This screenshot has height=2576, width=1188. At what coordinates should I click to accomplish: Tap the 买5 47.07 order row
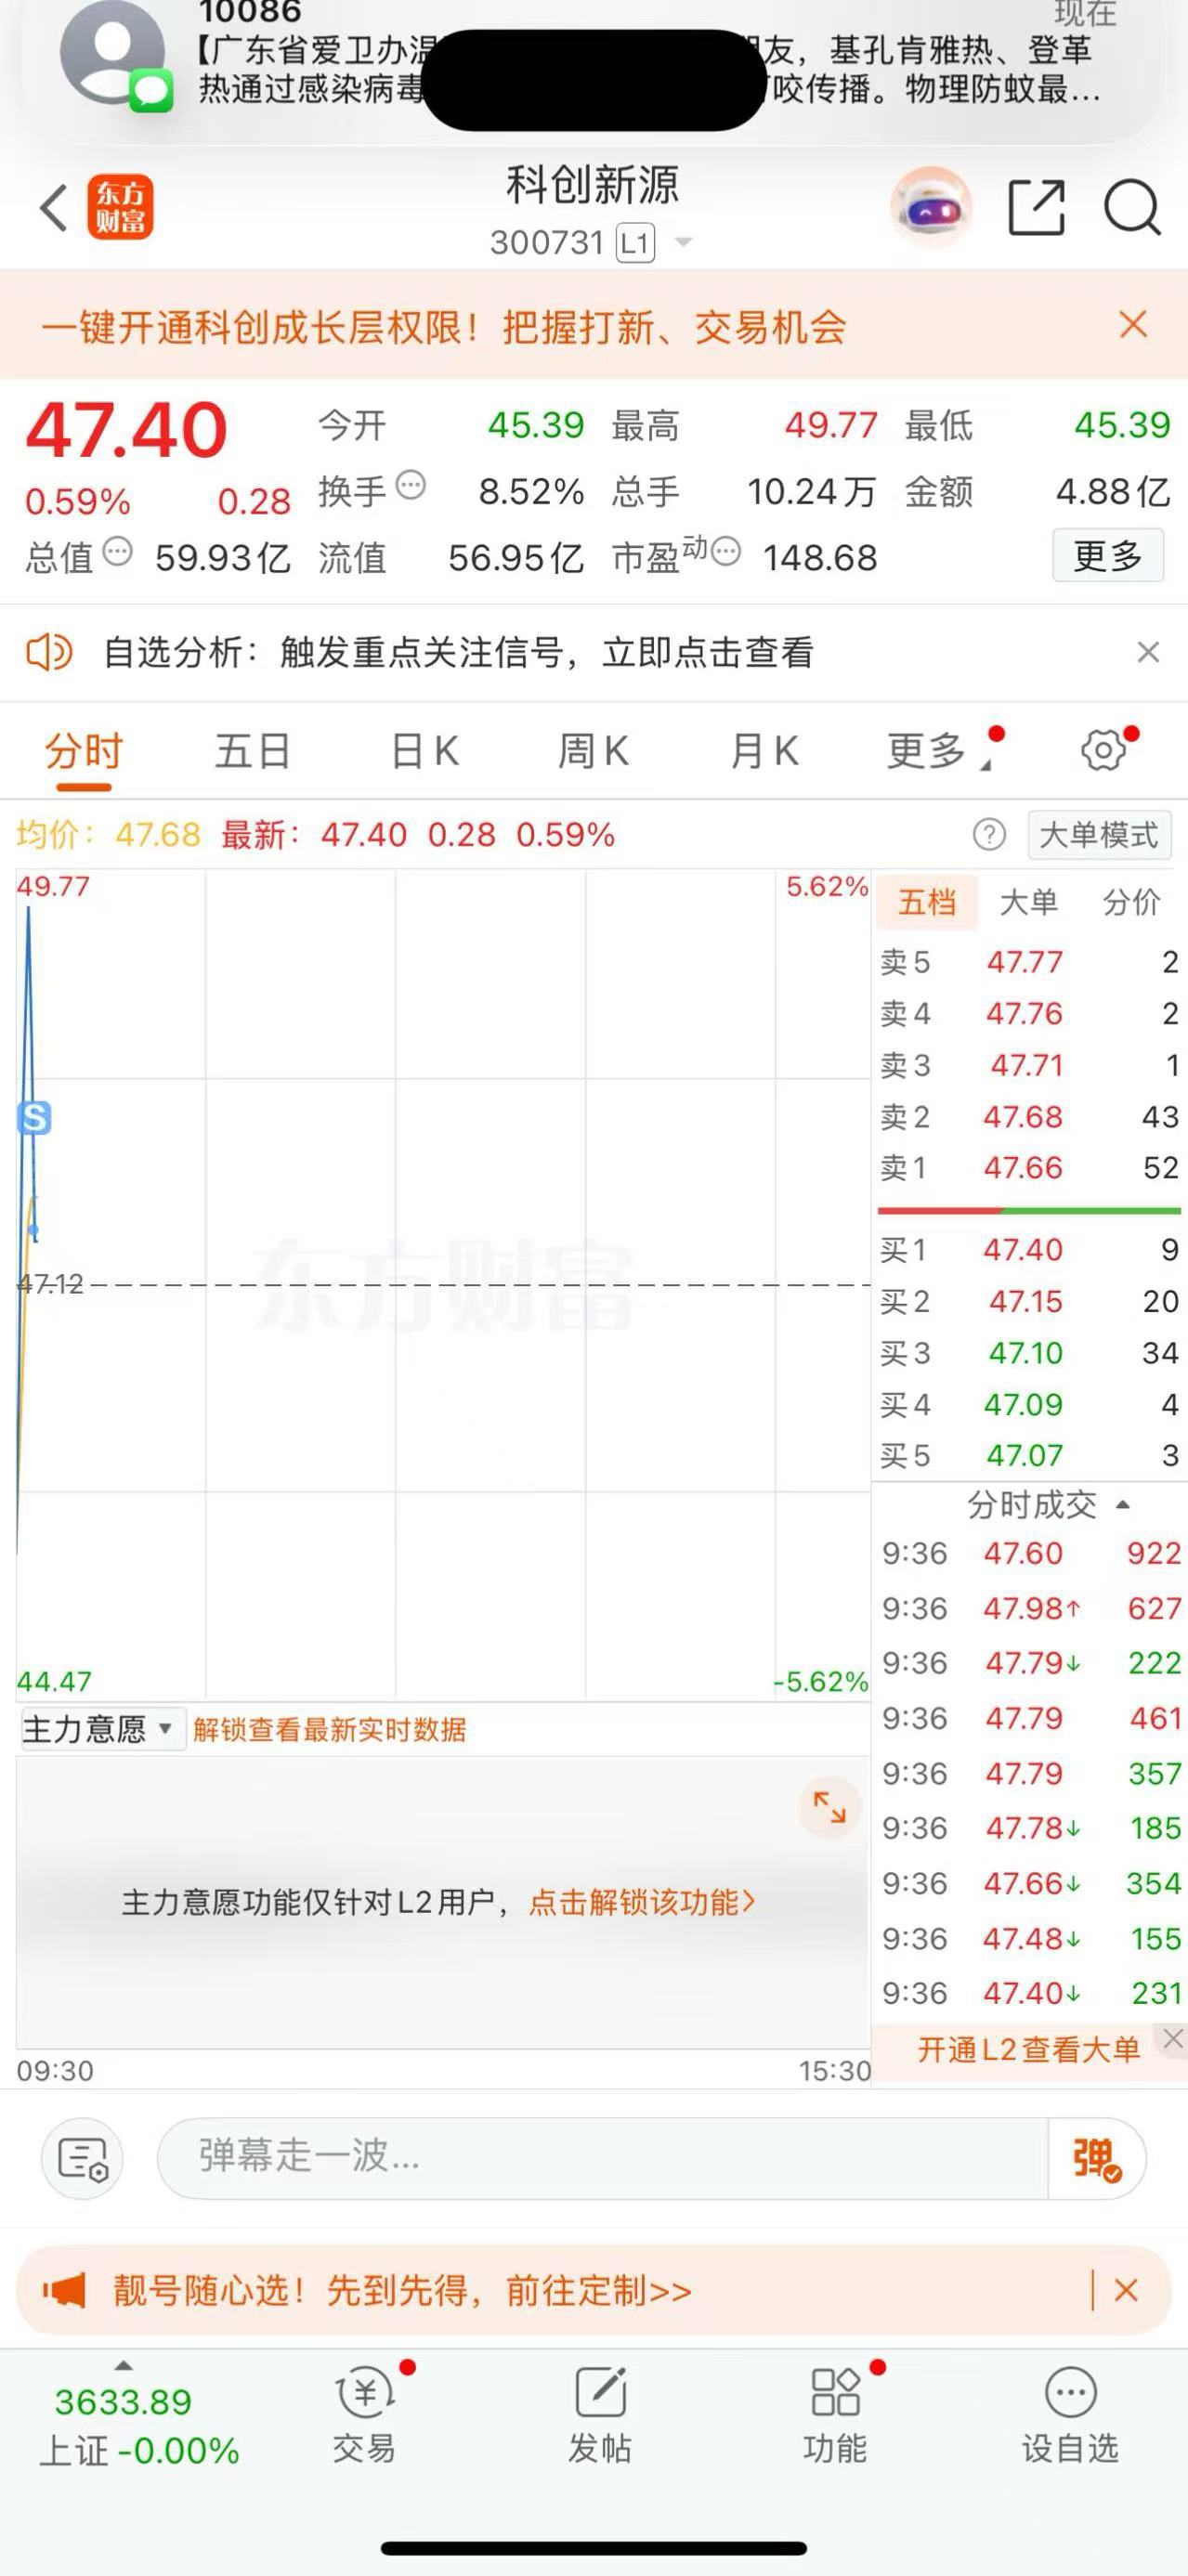pyautogui.click(x=1029, y=1455)
